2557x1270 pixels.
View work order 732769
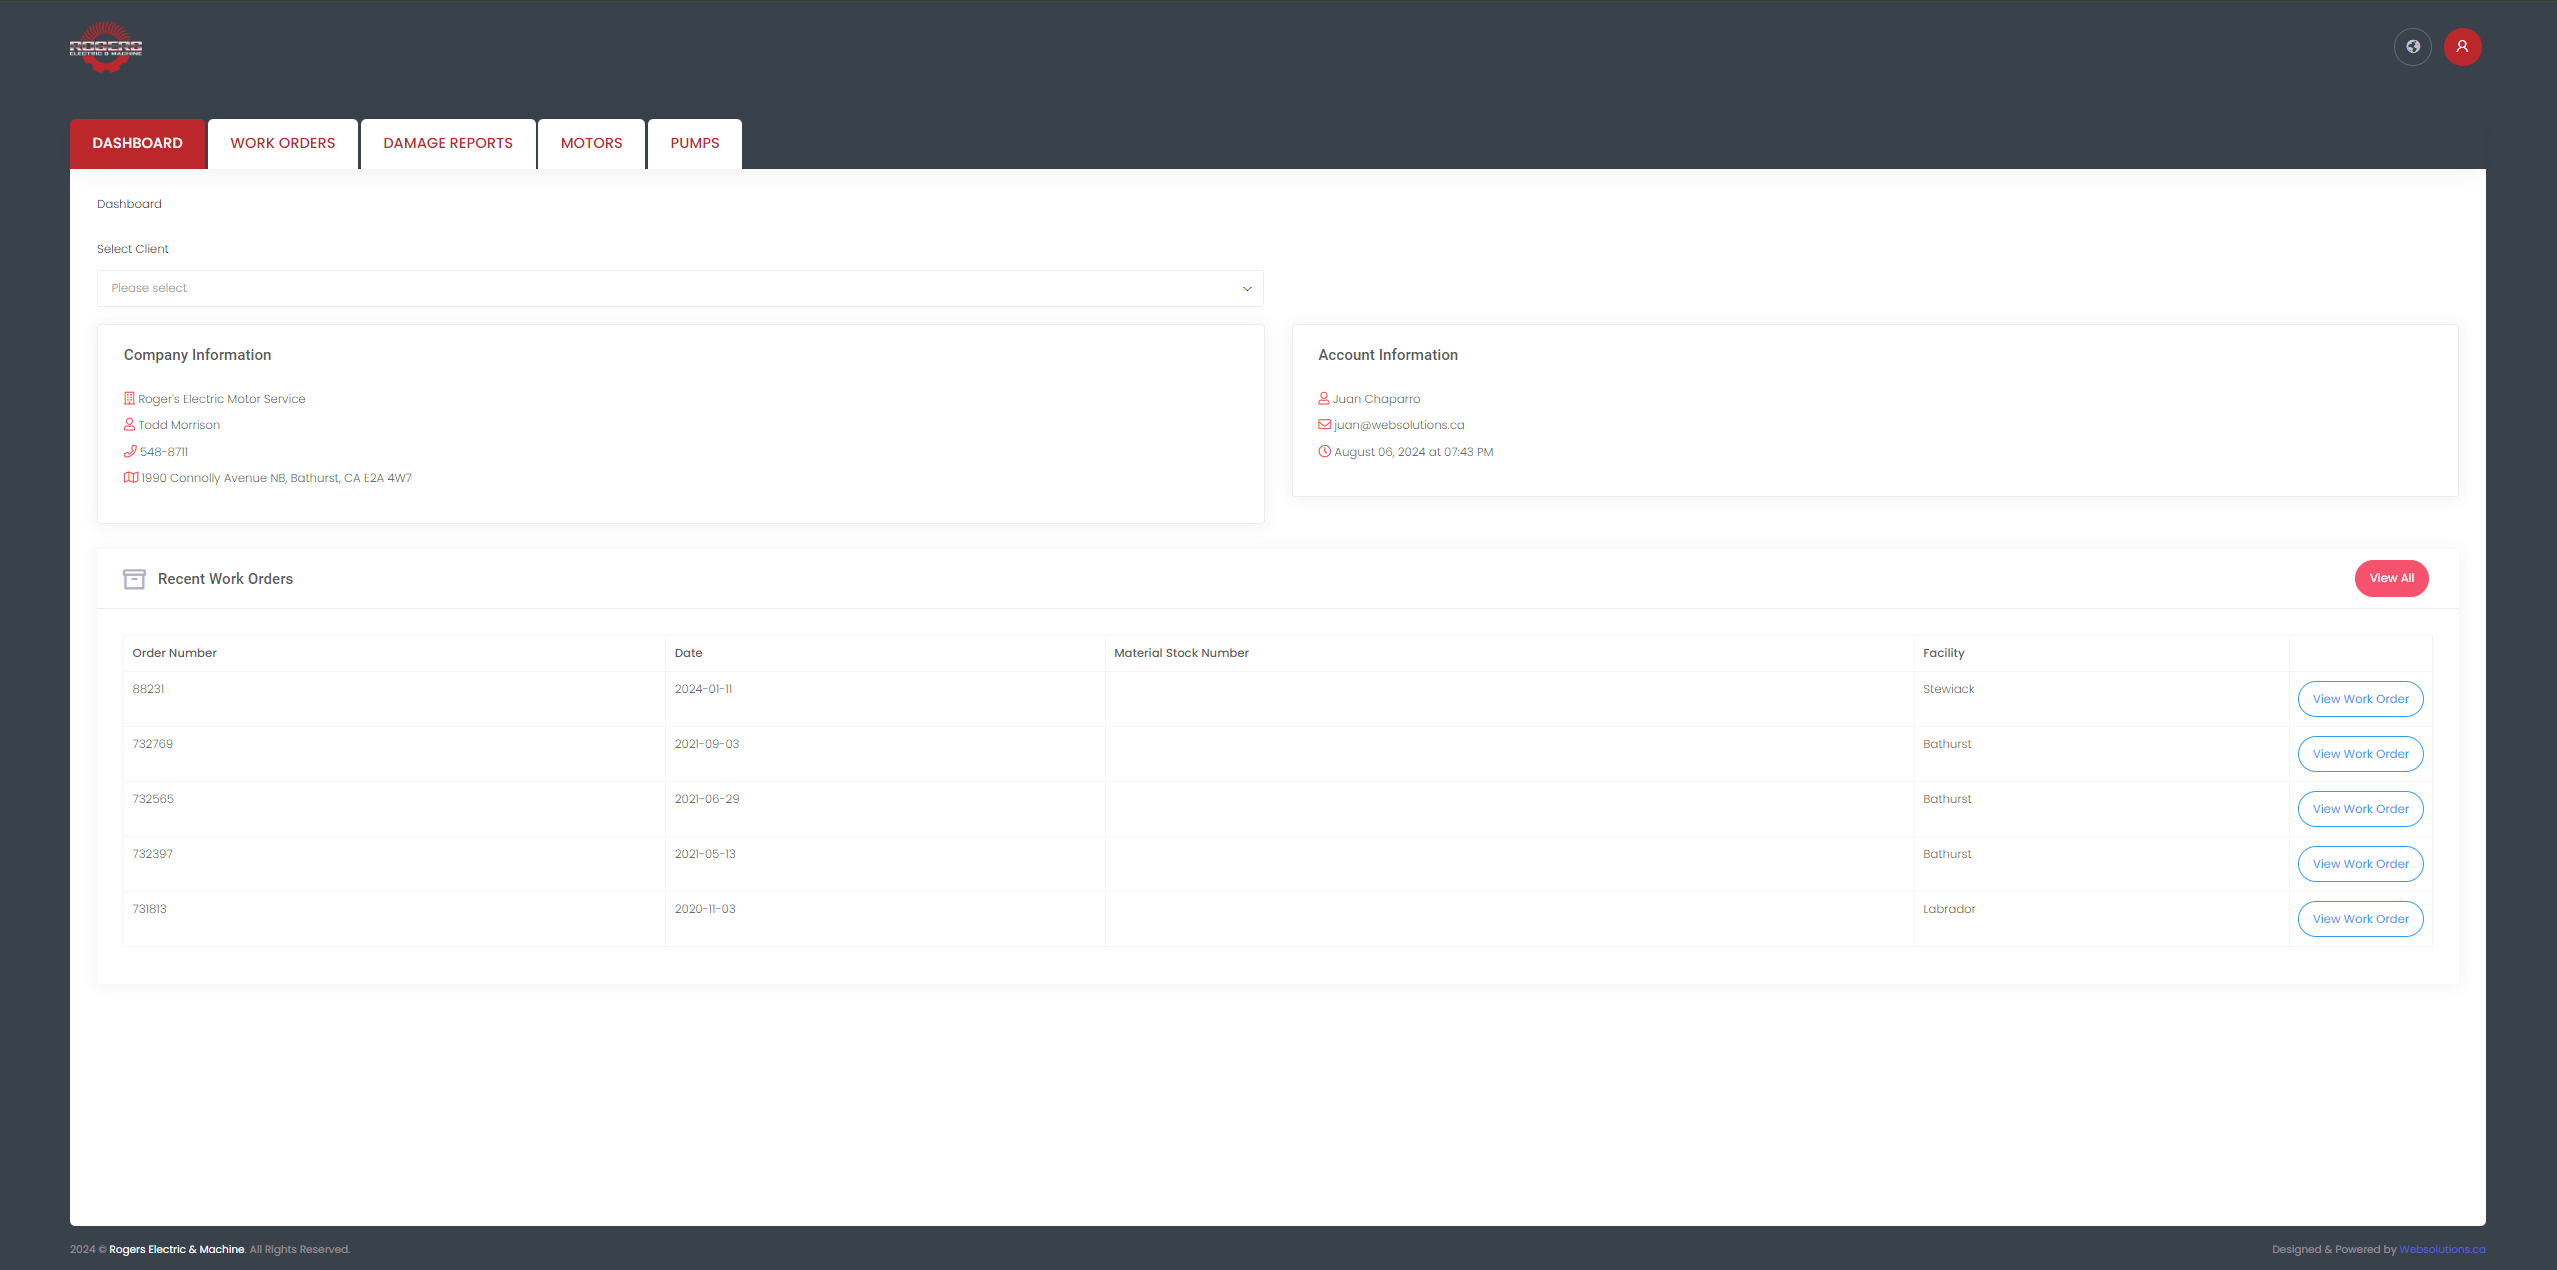[2361, 754]
